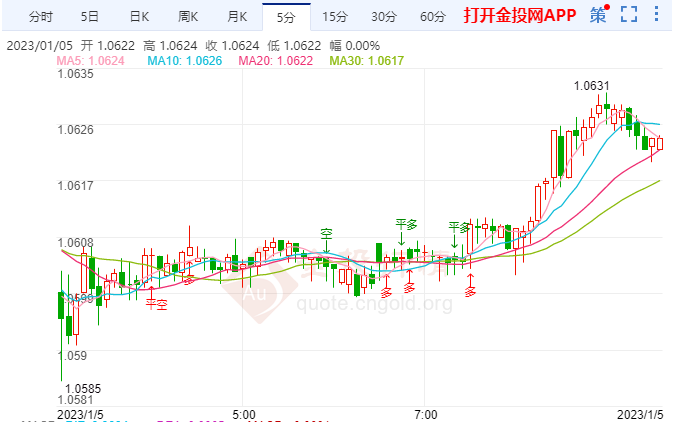Click the 1.0608 y-axis label
This screenshot has height=422, width=674.
(75, 242)
